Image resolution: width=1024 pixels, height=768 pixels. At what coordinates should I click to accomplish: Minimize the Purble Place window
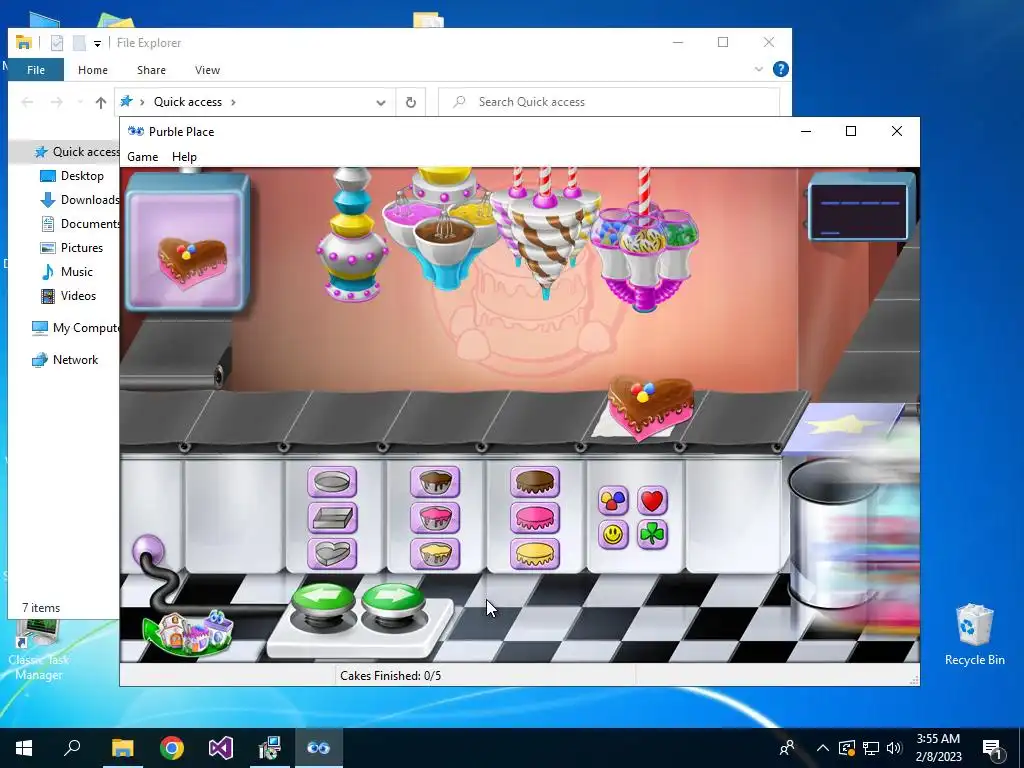[x=806, y=131]
